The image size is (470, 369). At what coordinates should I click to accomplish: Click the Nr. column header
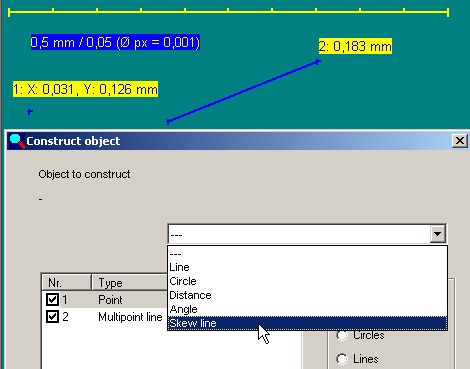66,283
